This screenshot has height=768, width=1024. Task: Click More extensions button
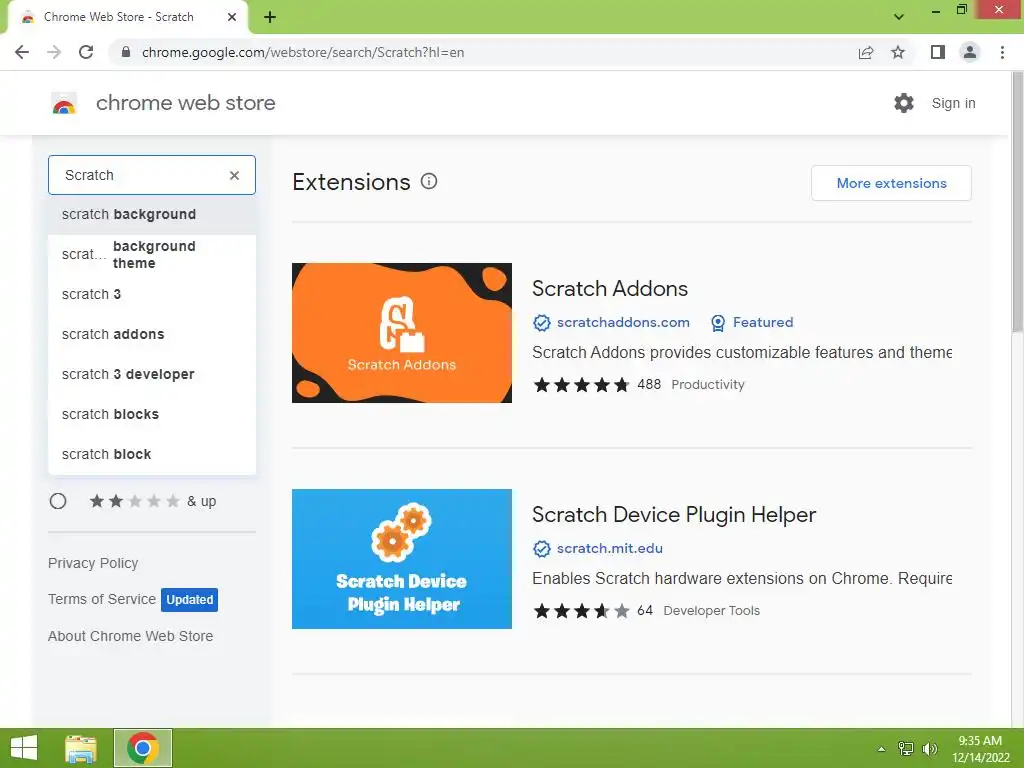[891, 184]
